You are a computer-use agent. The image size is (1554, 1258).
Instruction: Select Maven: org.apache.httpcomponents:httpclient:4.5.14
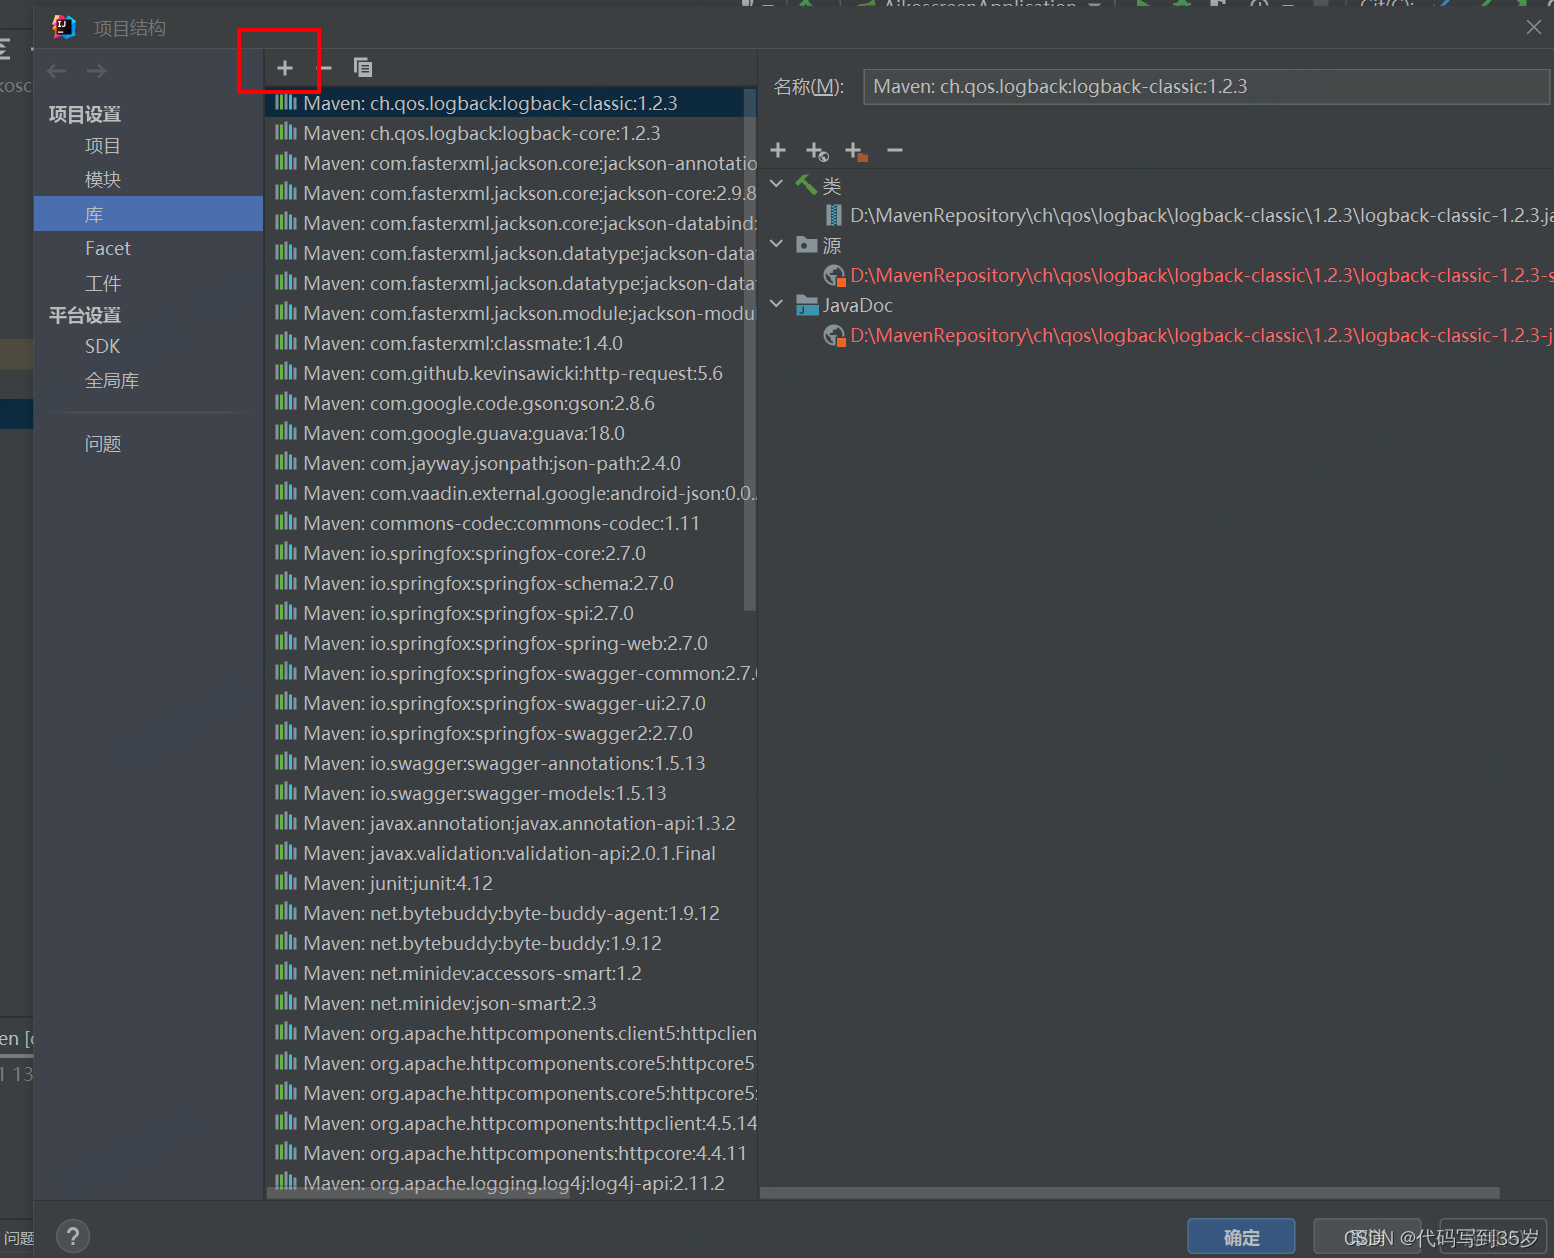pos(510,1123)
